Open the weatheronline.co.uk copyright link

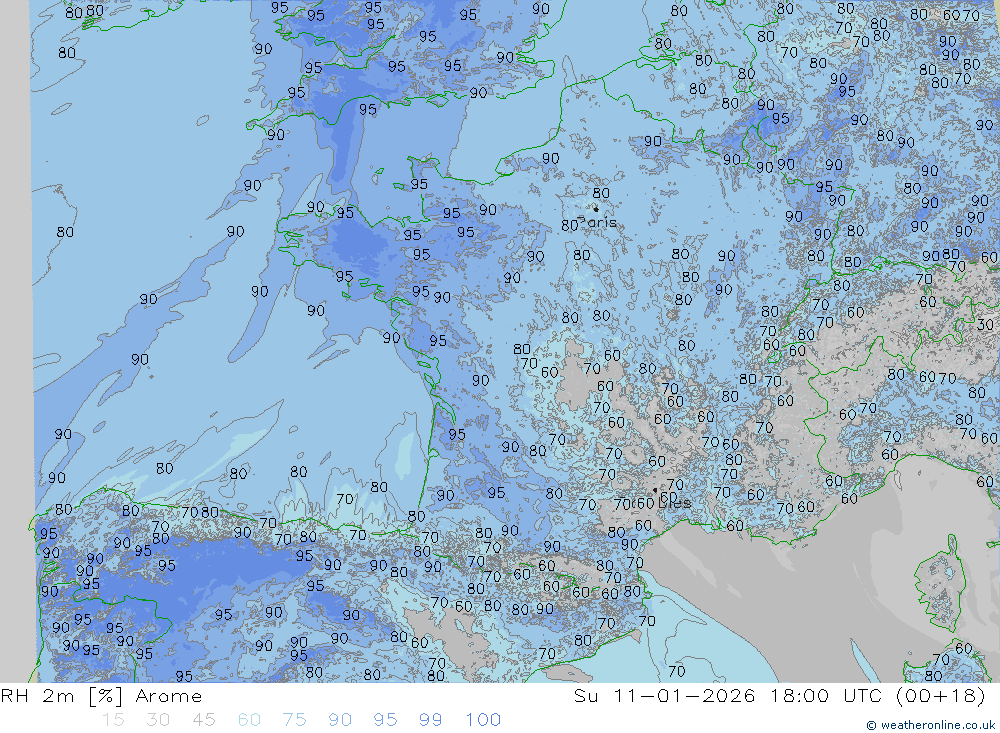point(930,725)
